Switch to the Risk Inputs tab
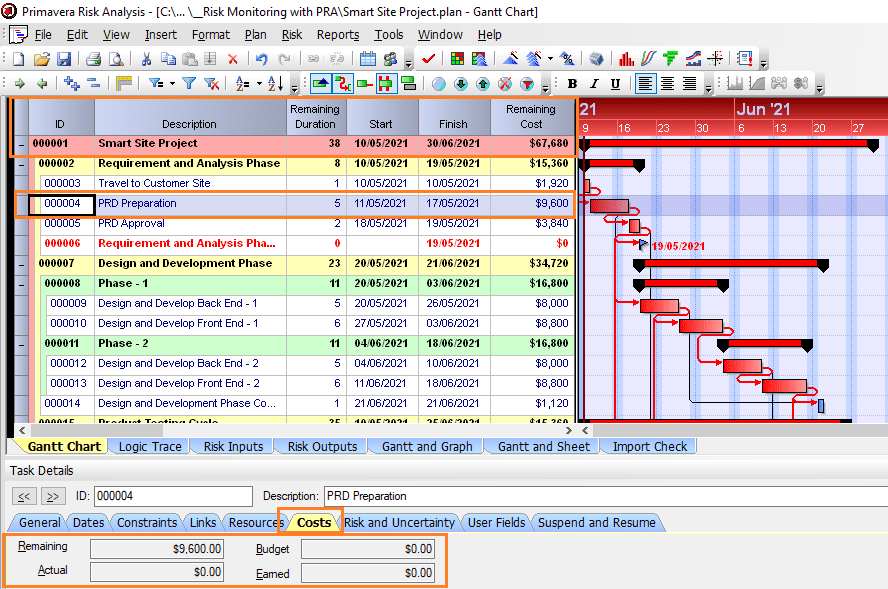888x589 pixels. pyautogui.click(x=233, y=447)
